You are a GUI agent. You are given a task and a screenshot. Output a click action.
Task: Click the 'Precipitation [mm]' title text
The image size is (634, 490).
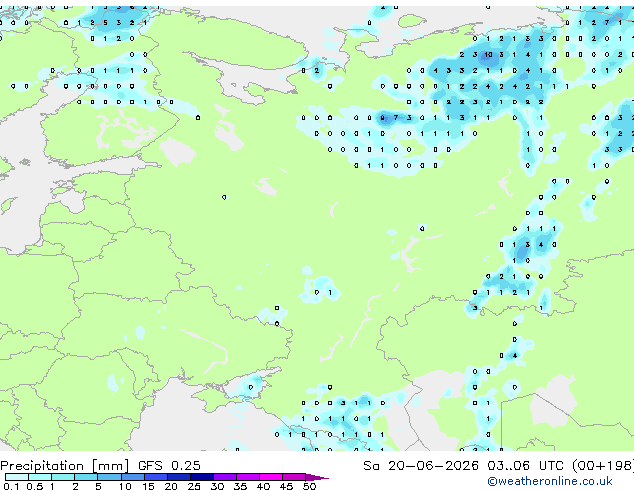[x=65, y=466]
